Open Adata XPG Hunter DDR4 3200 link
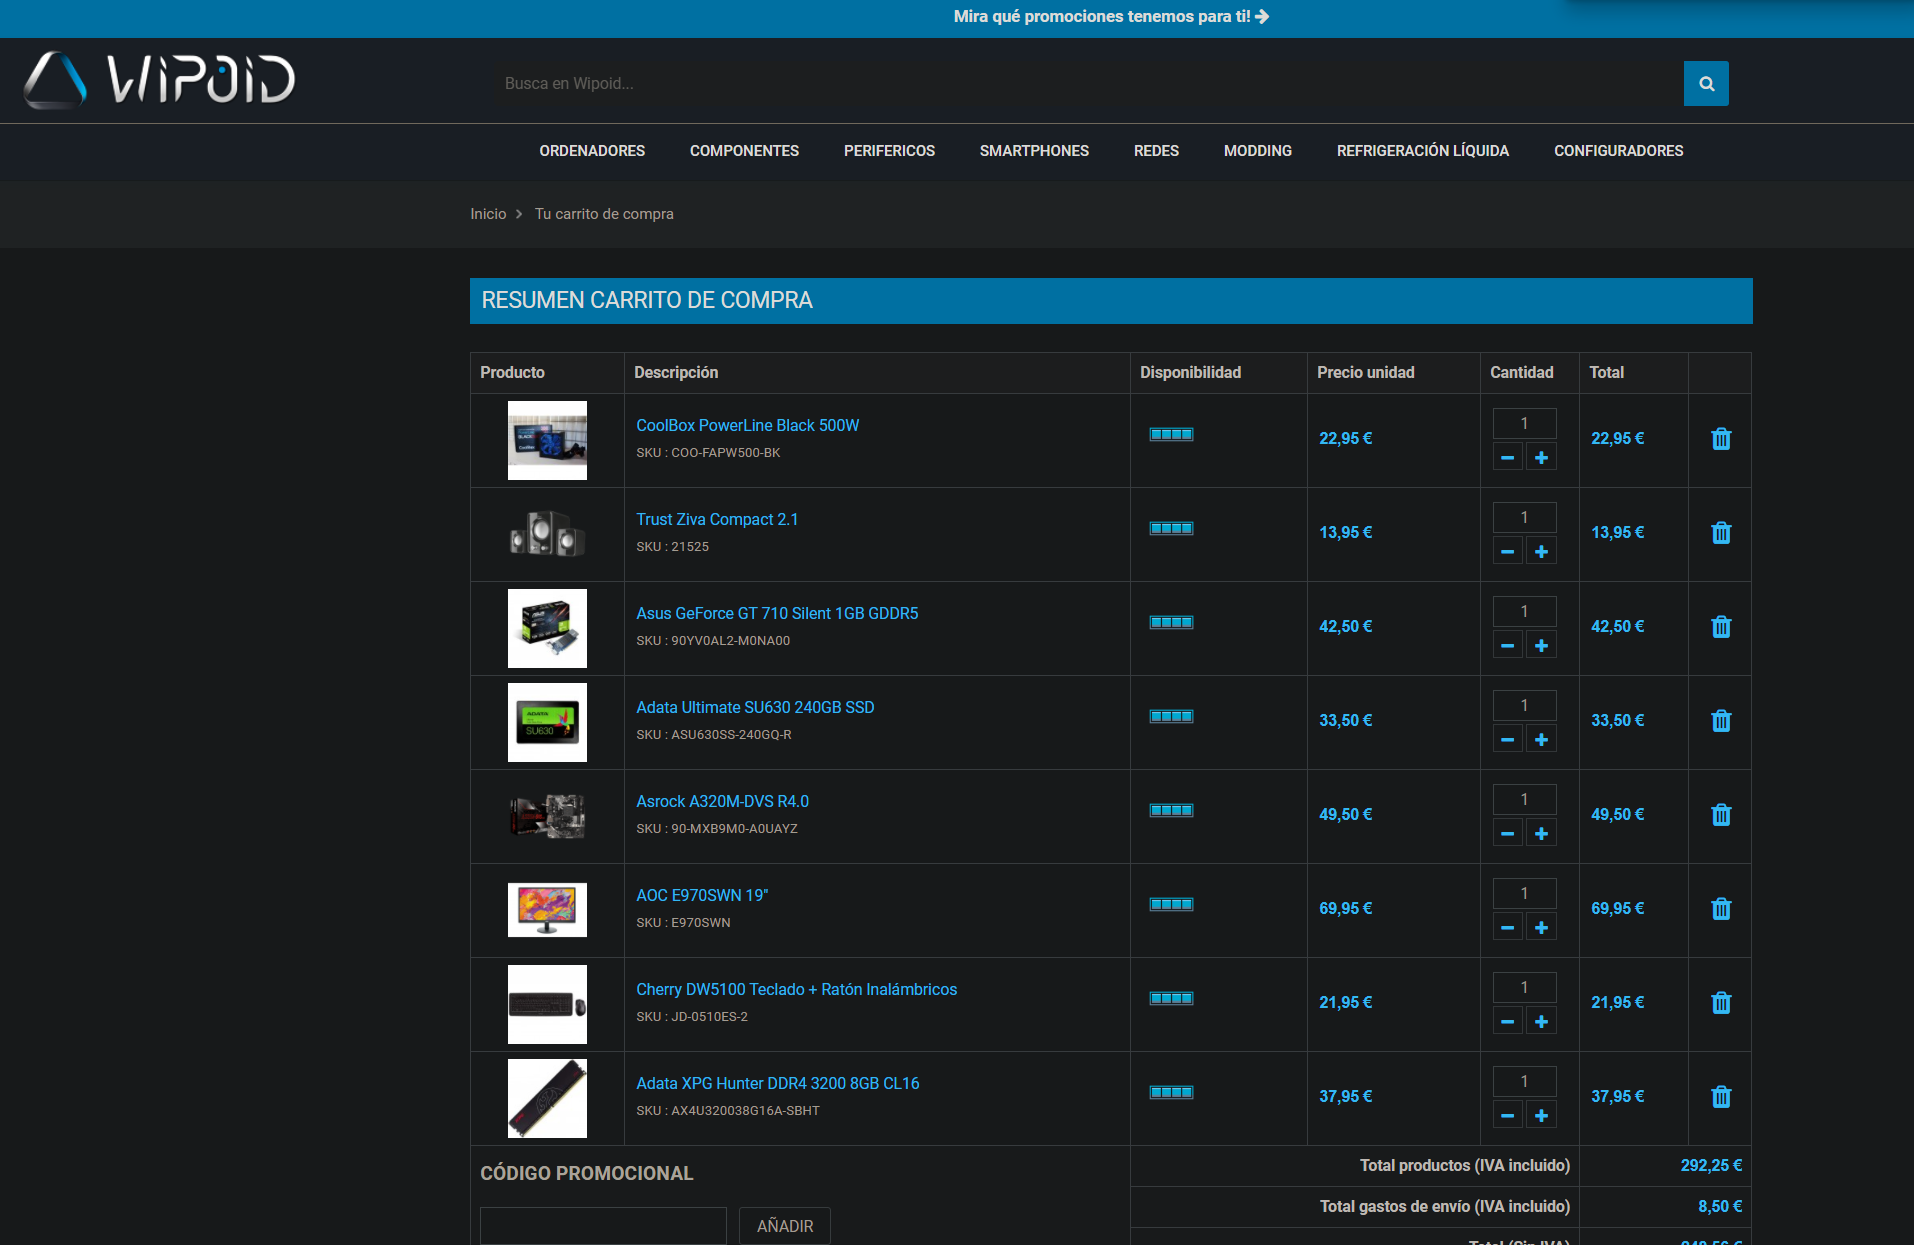 pyautogui.click(x=777, y=1084)
